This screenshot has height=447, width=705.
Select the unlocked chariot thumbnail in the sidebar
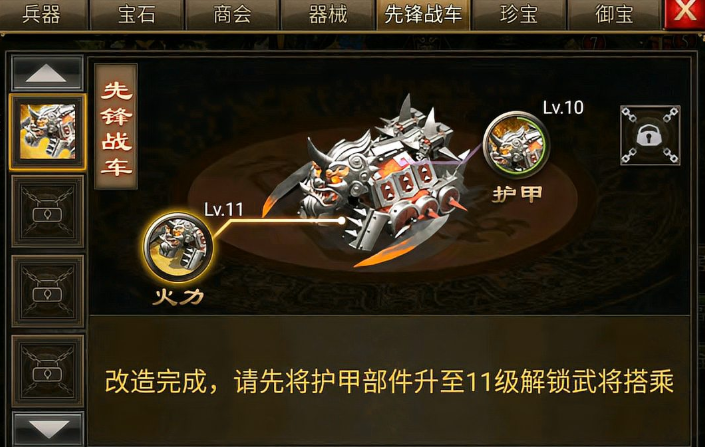(48, 132)
